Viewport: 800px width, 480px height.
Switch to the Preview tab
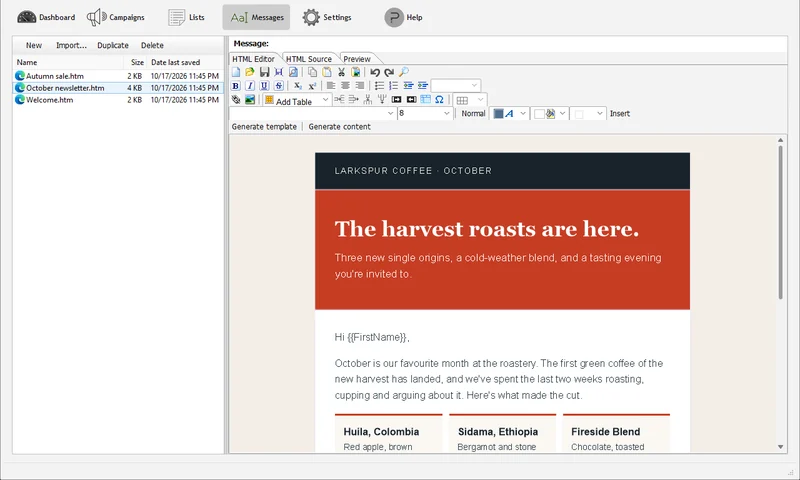point(357,59)
